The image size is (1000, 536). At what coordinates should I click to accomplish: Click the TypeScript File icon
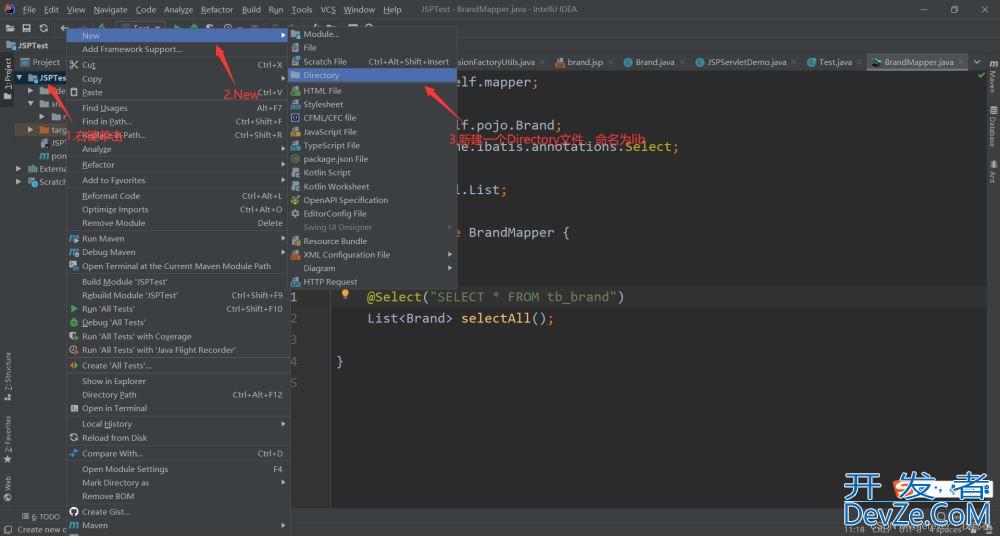295,145
